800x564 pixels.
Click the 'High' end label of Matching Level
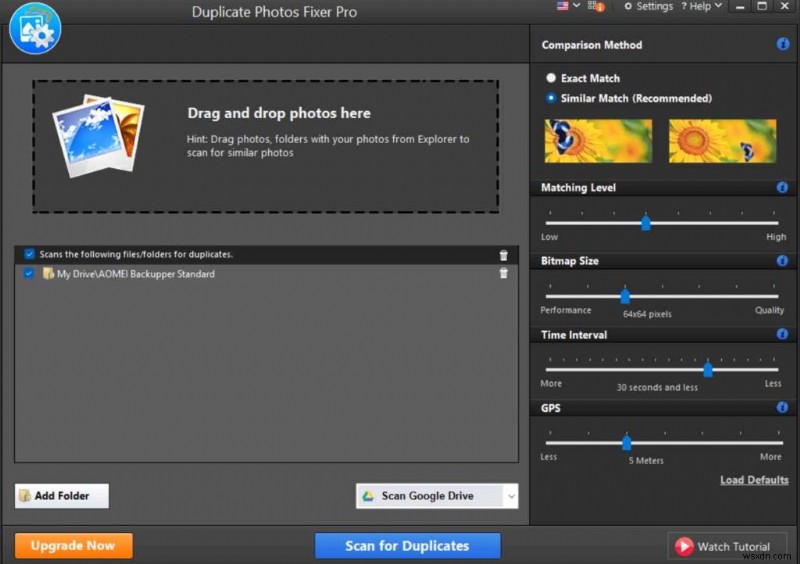pyautogui.click(x=776, y=237)
